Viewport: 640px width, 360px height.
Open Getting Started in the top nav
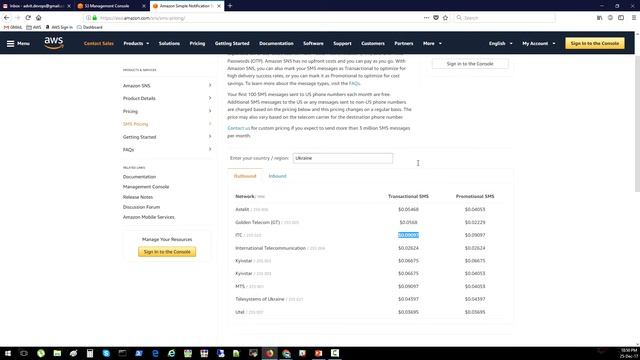point(232,43)
